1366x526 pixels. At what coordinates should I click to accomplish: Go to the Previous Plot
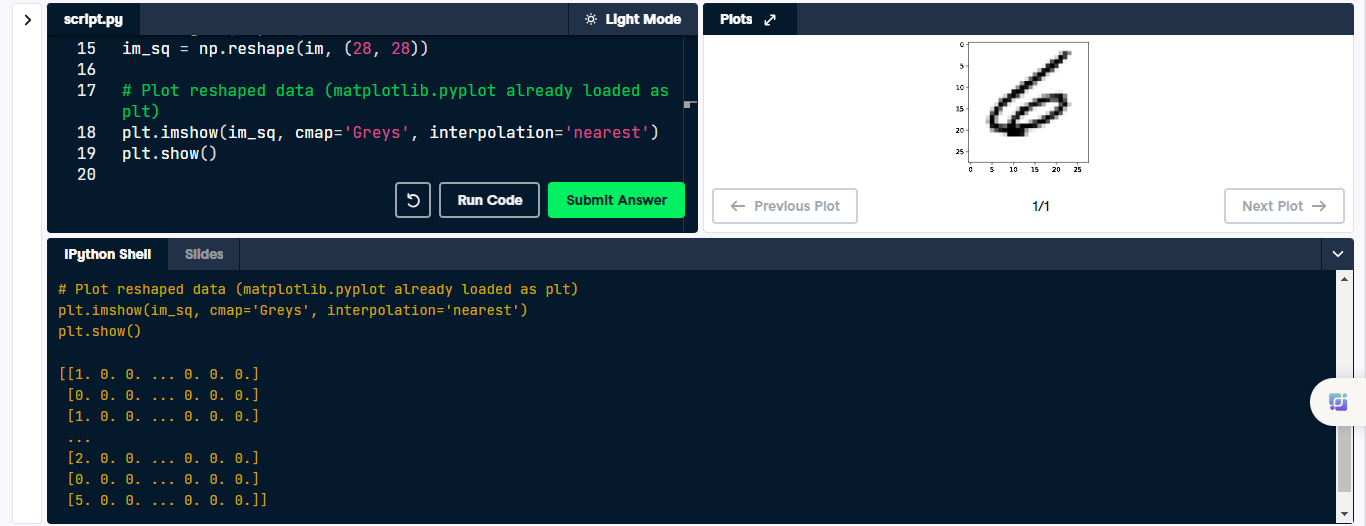tap(785, 206)
